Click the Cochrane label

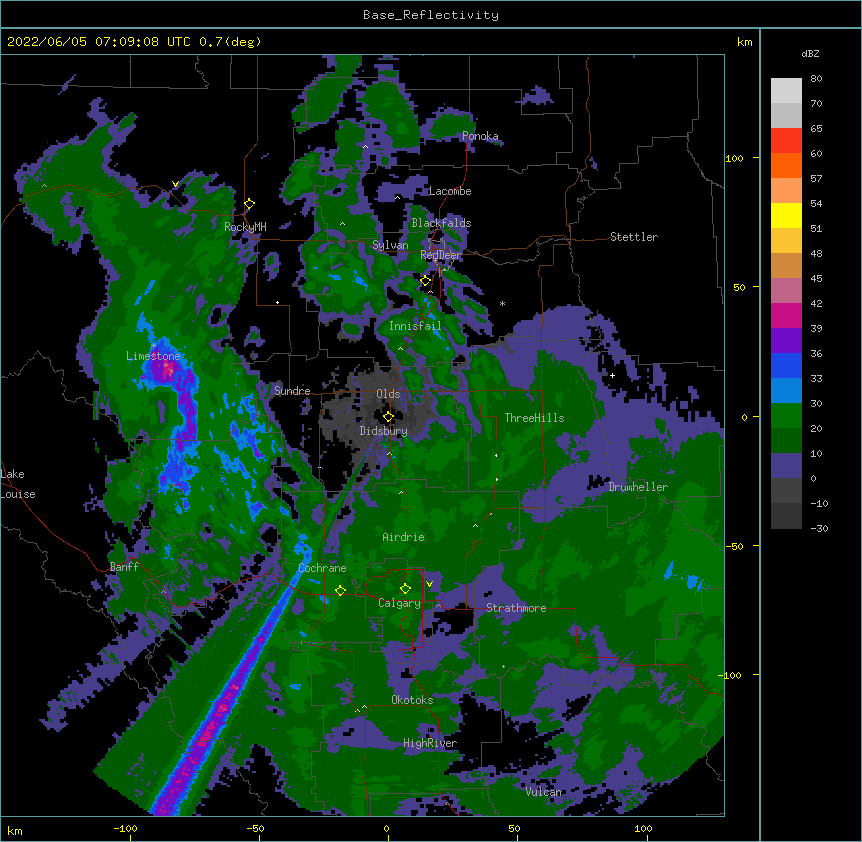pos(322,568)
